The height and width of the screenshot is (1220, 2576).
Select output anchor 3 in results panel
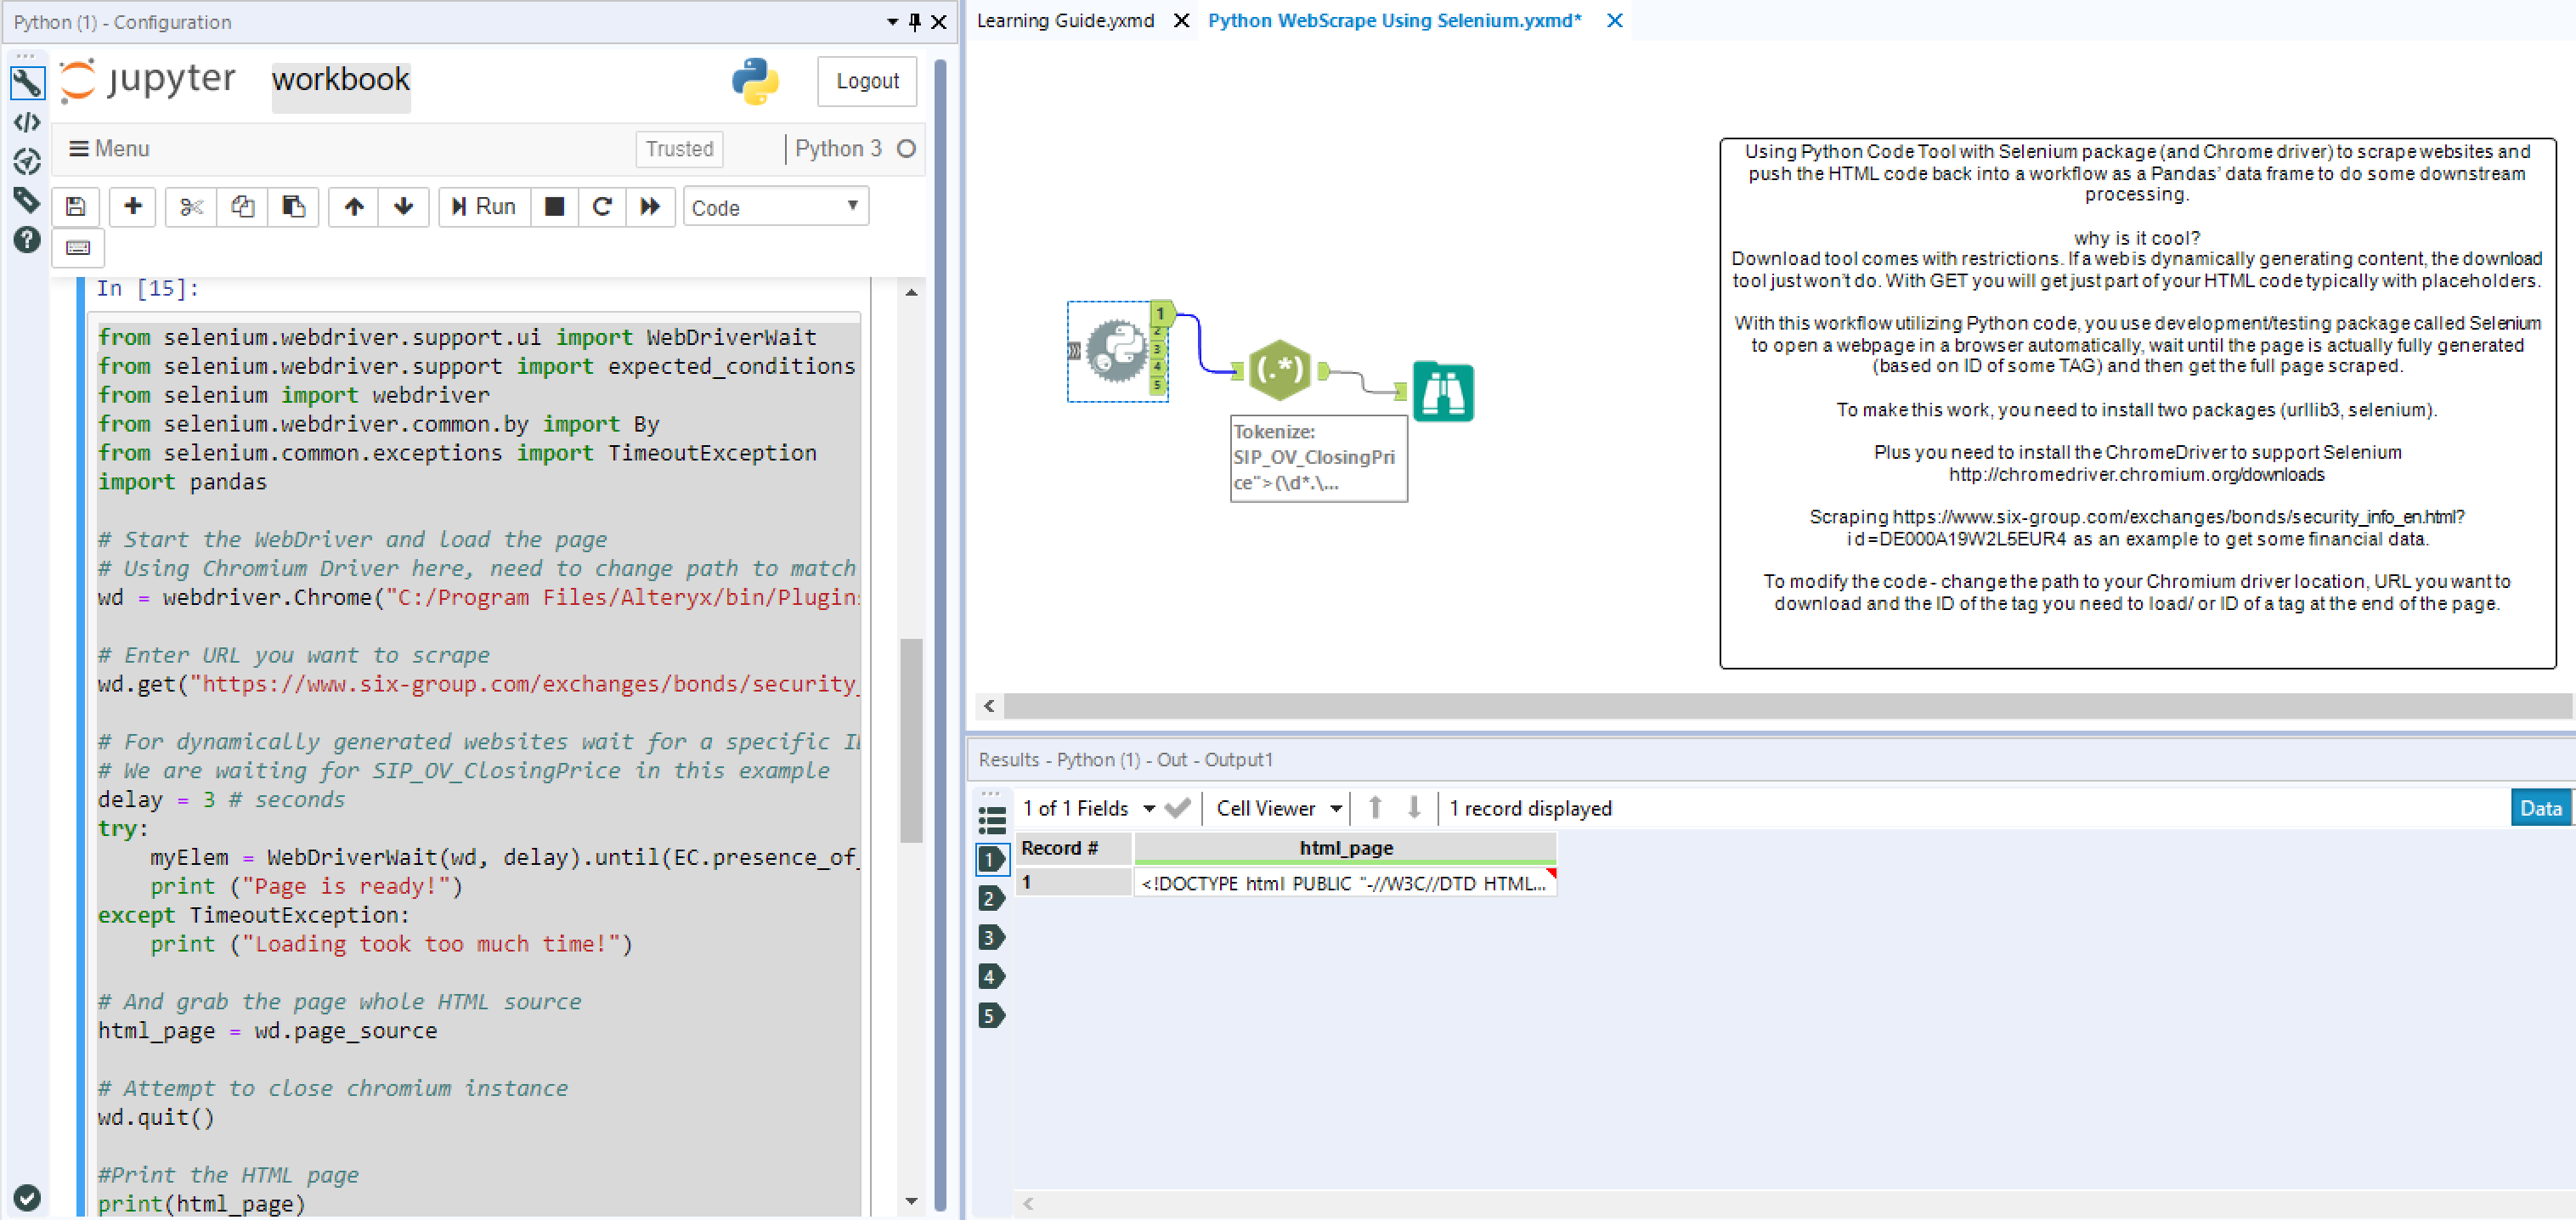pyautogui.click(x=990, y=937)
